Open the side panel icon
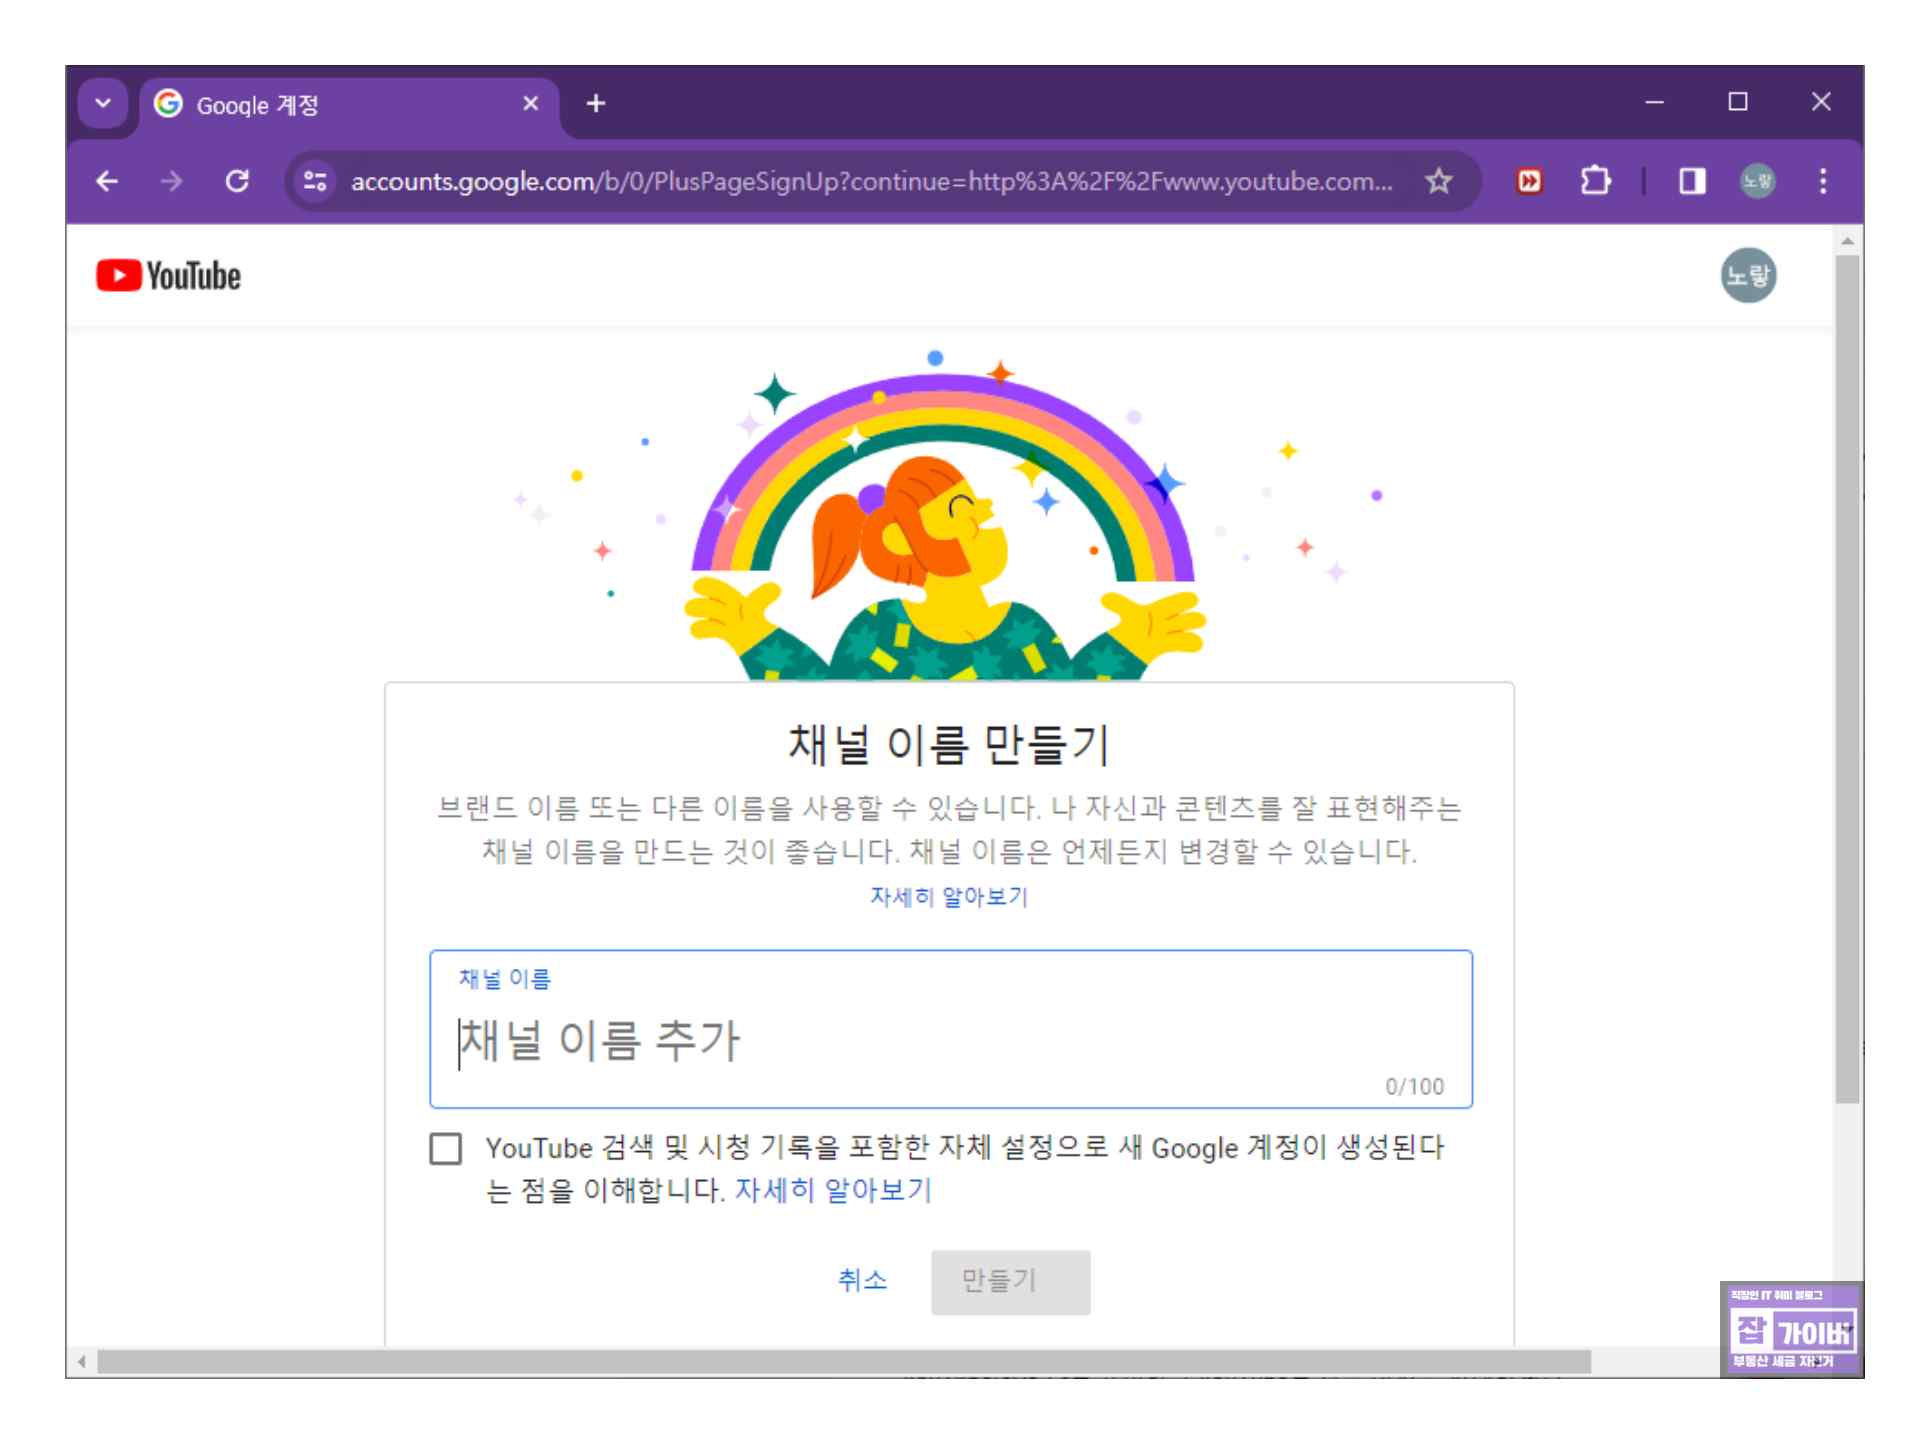The width and height of the screenshot is (1930, 1444). 1691,181
